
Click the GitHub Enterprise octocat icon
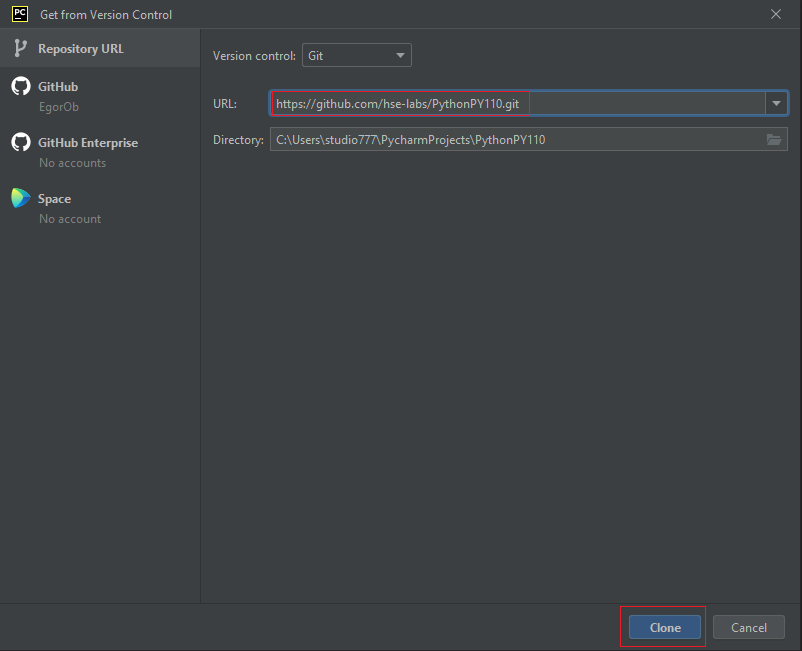tap(20, 143)
